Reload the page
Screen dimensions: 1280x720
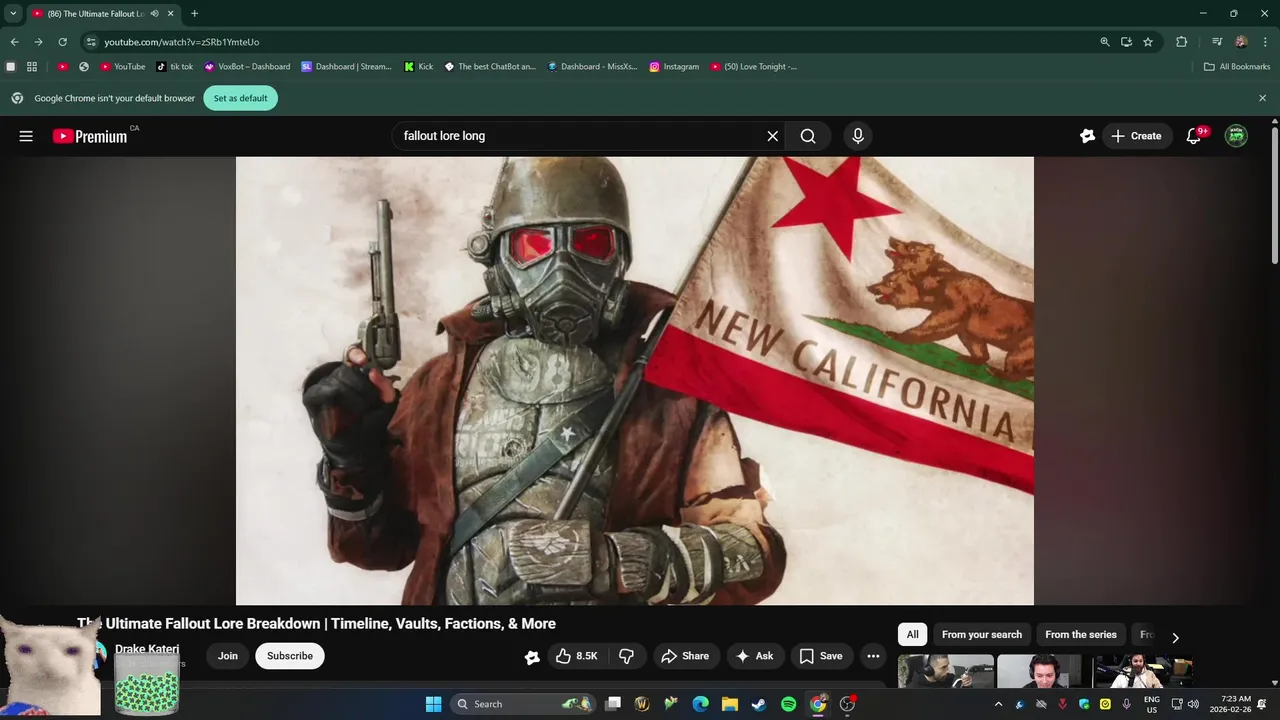click(x=62, y=42)
